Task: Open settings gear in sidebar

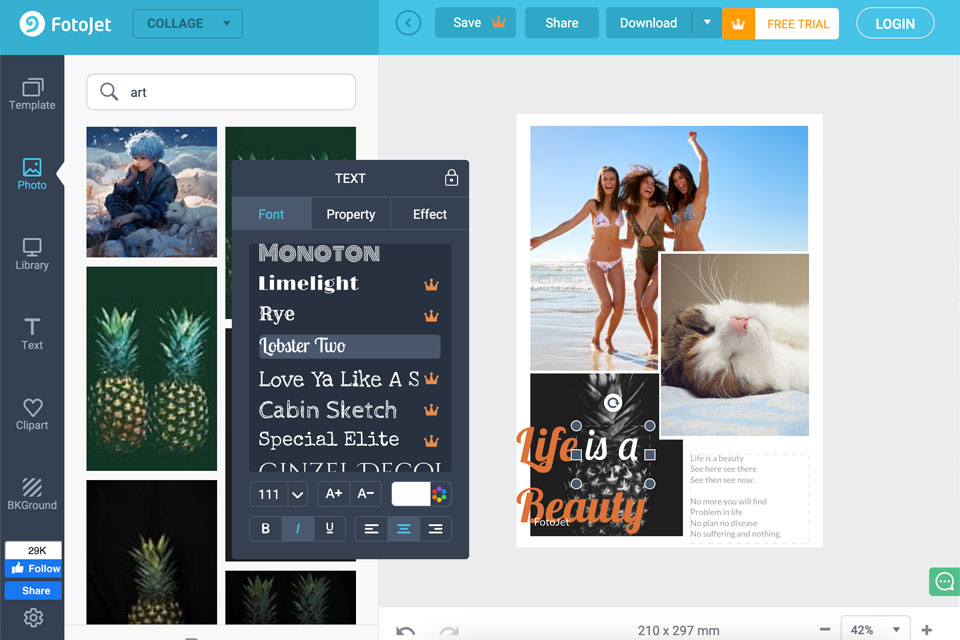Action: tap(33, 617)
